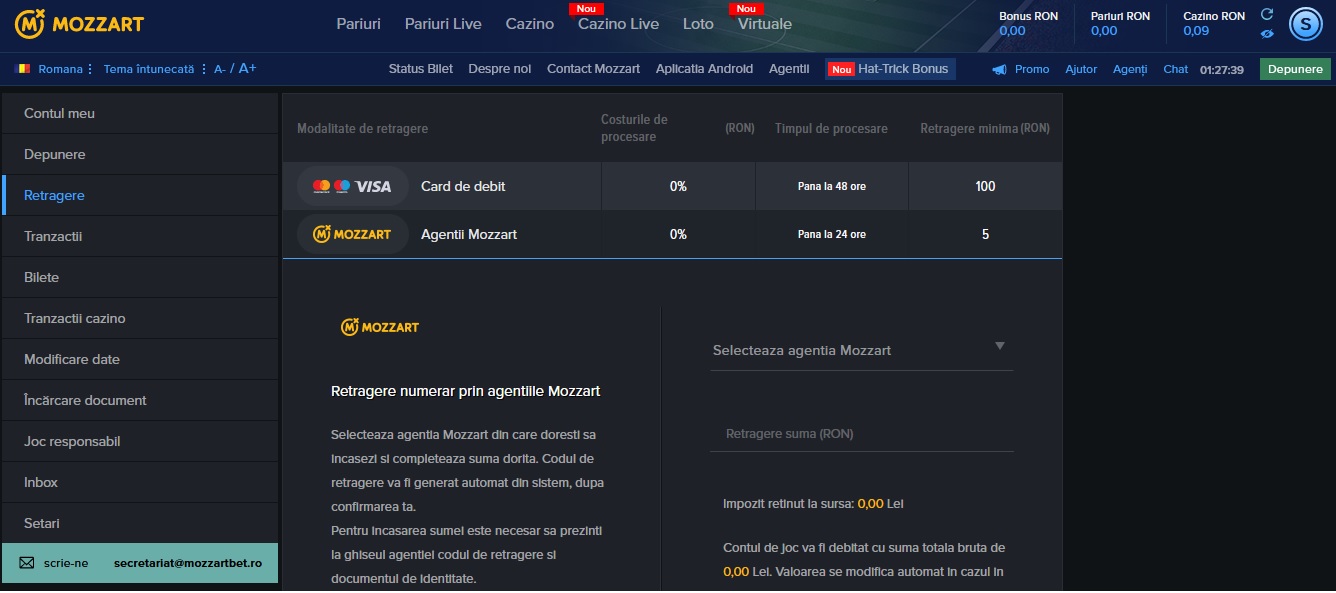Select Retragere in the sidebar
1336x593 pixels.
pos(140,196)
